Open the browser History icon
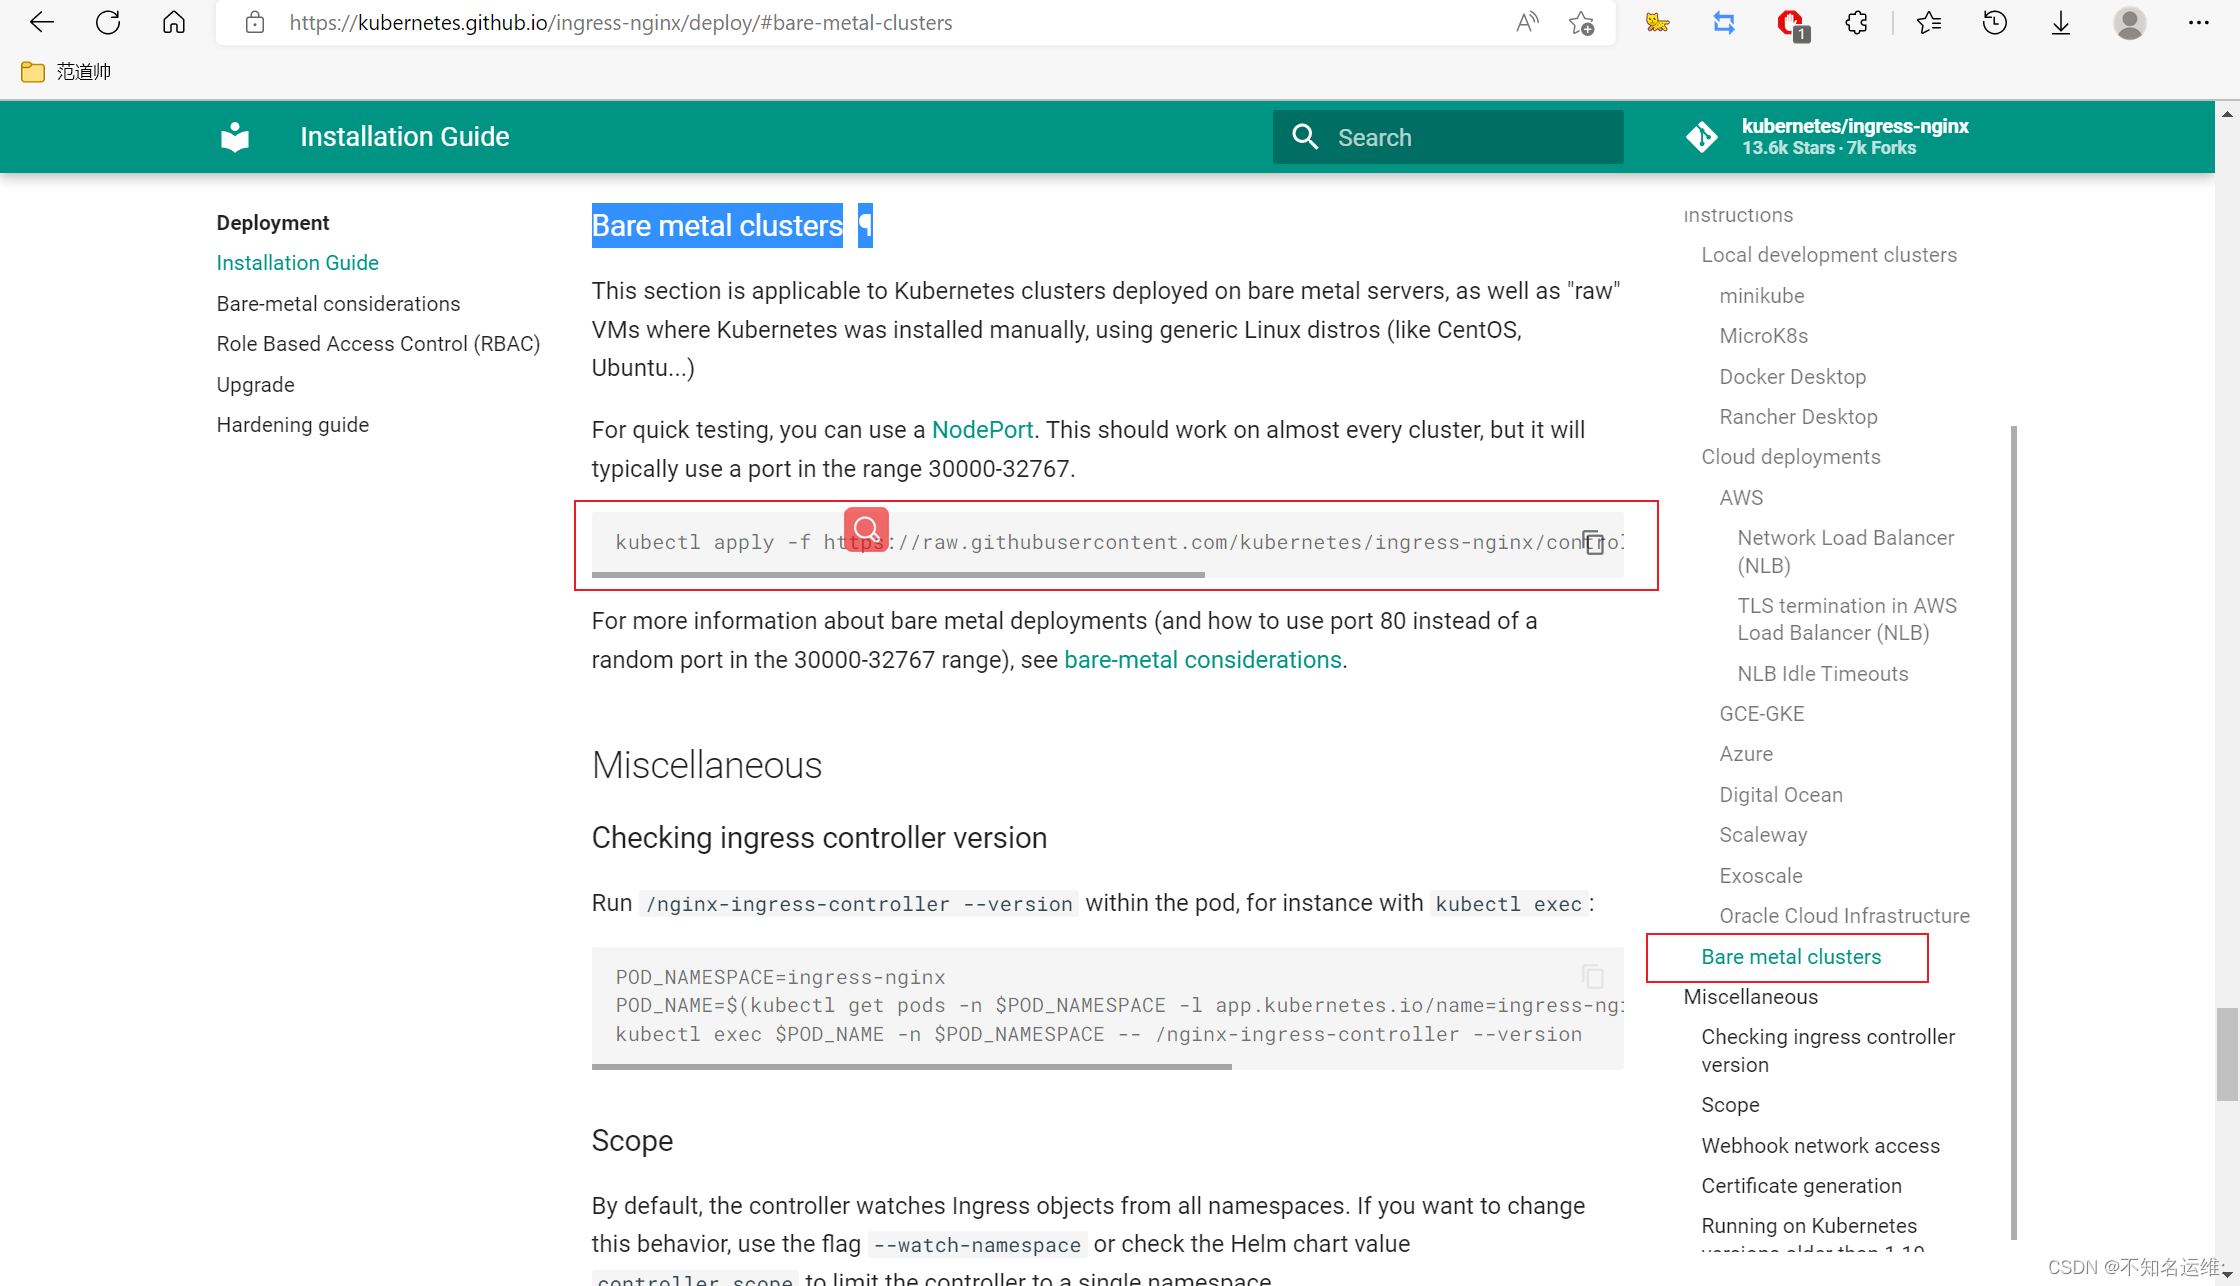 1995,22
